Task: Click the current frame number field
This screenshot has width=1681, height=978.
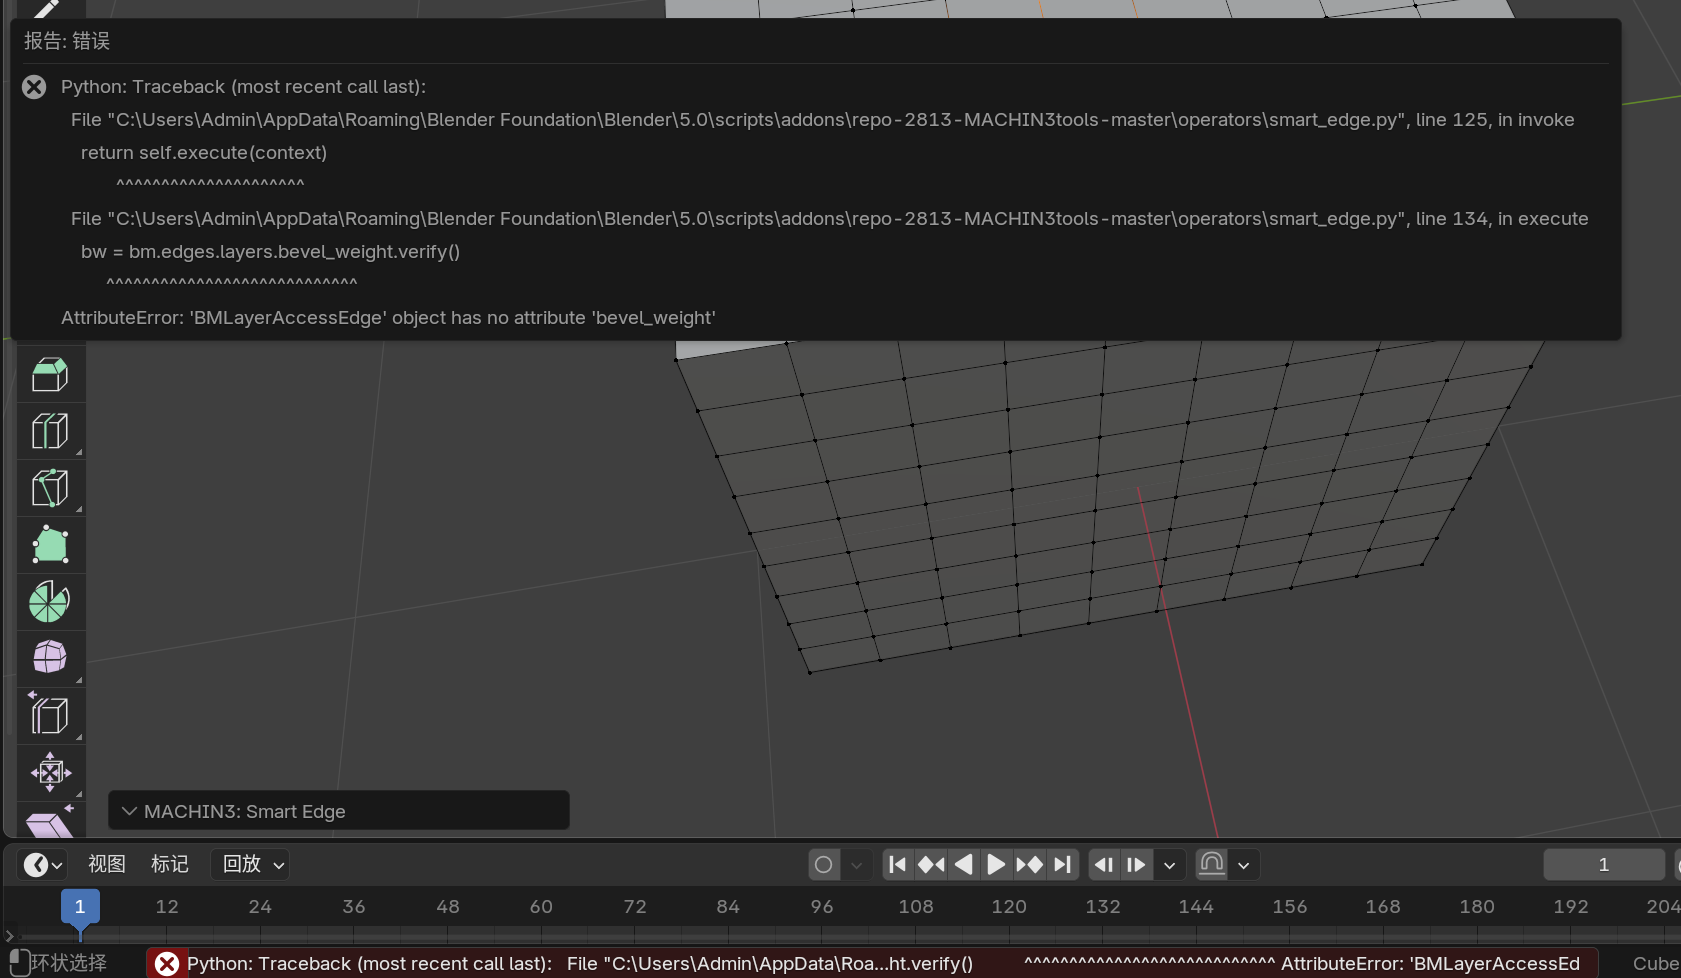Action: [x=1603, y=864]
